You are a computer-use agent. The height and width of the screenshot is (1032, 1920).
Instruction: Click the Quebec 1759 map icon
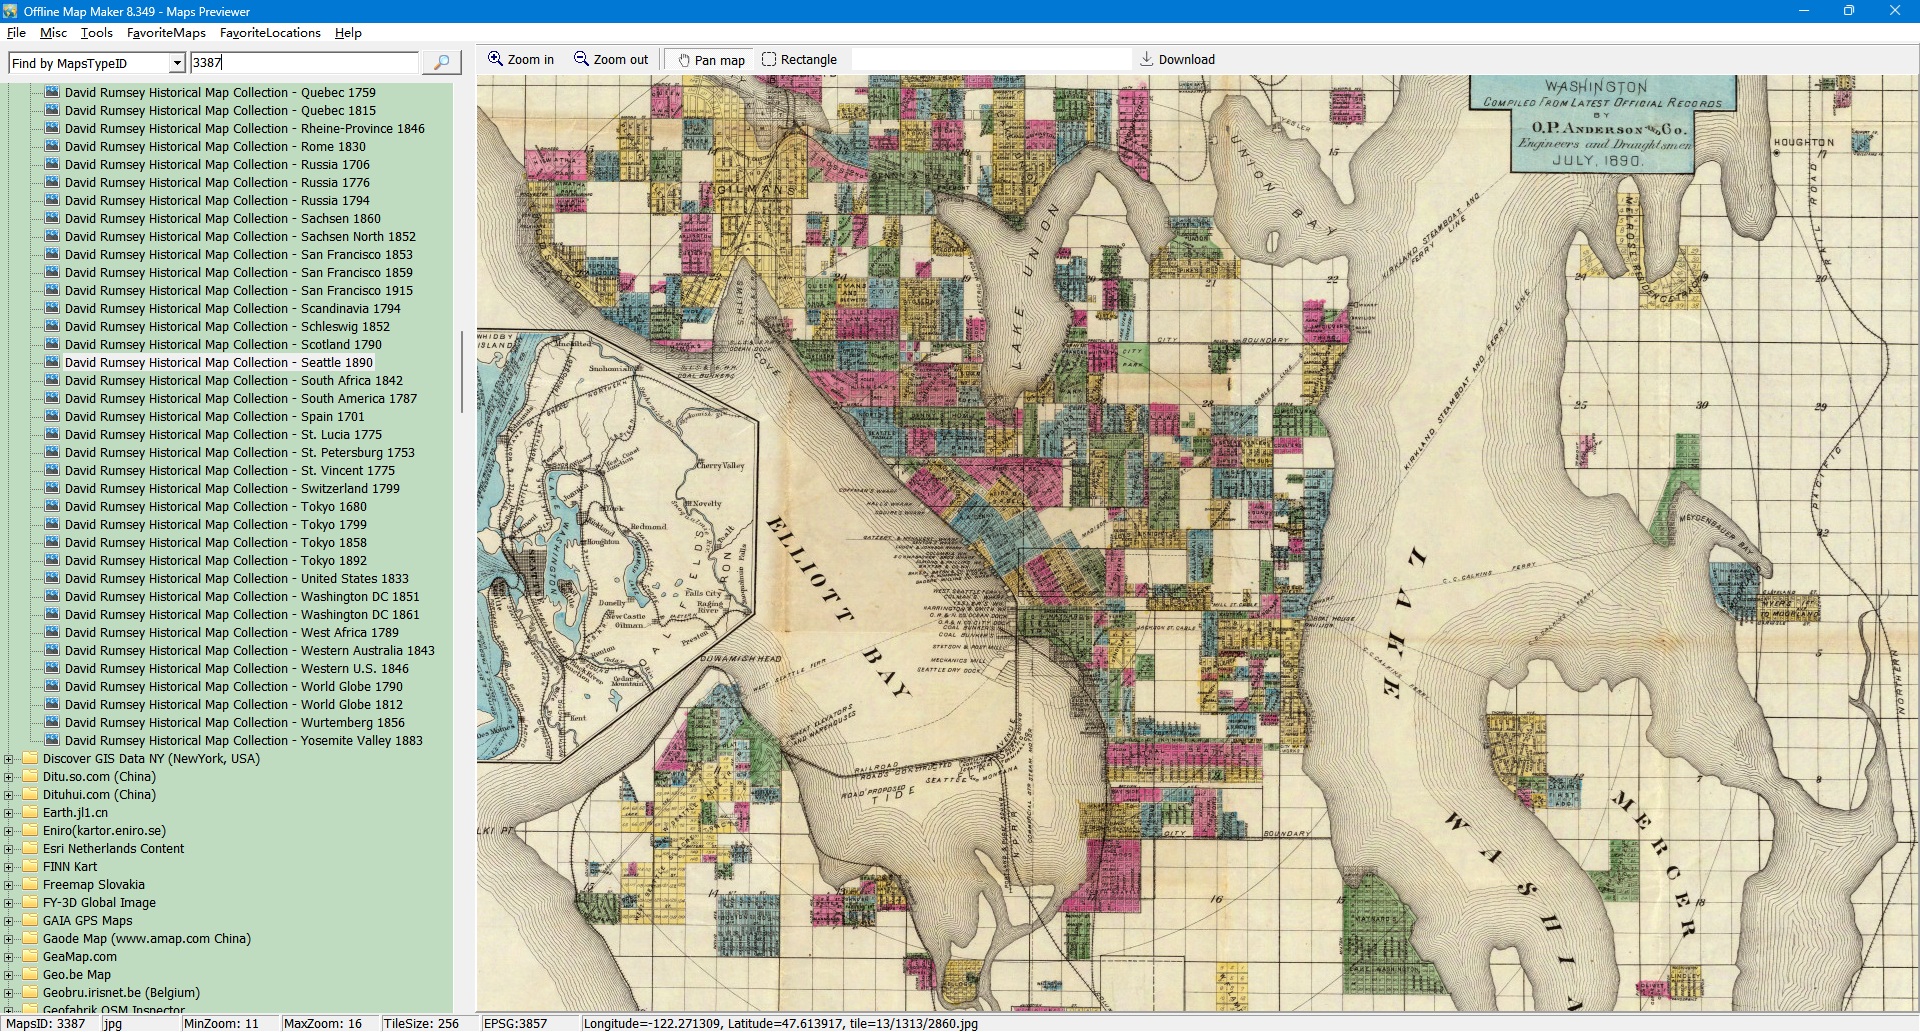(52, 93)
